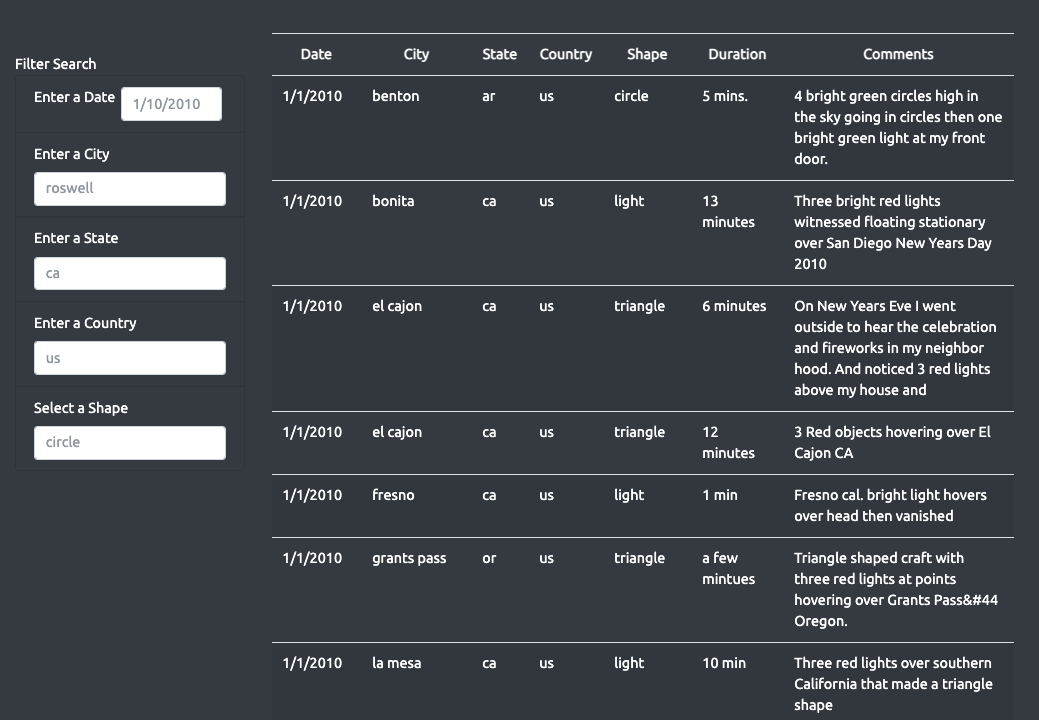Click the duration cell 10 min
Screen dimensions: 1039x720
click(x=724, y=664)
